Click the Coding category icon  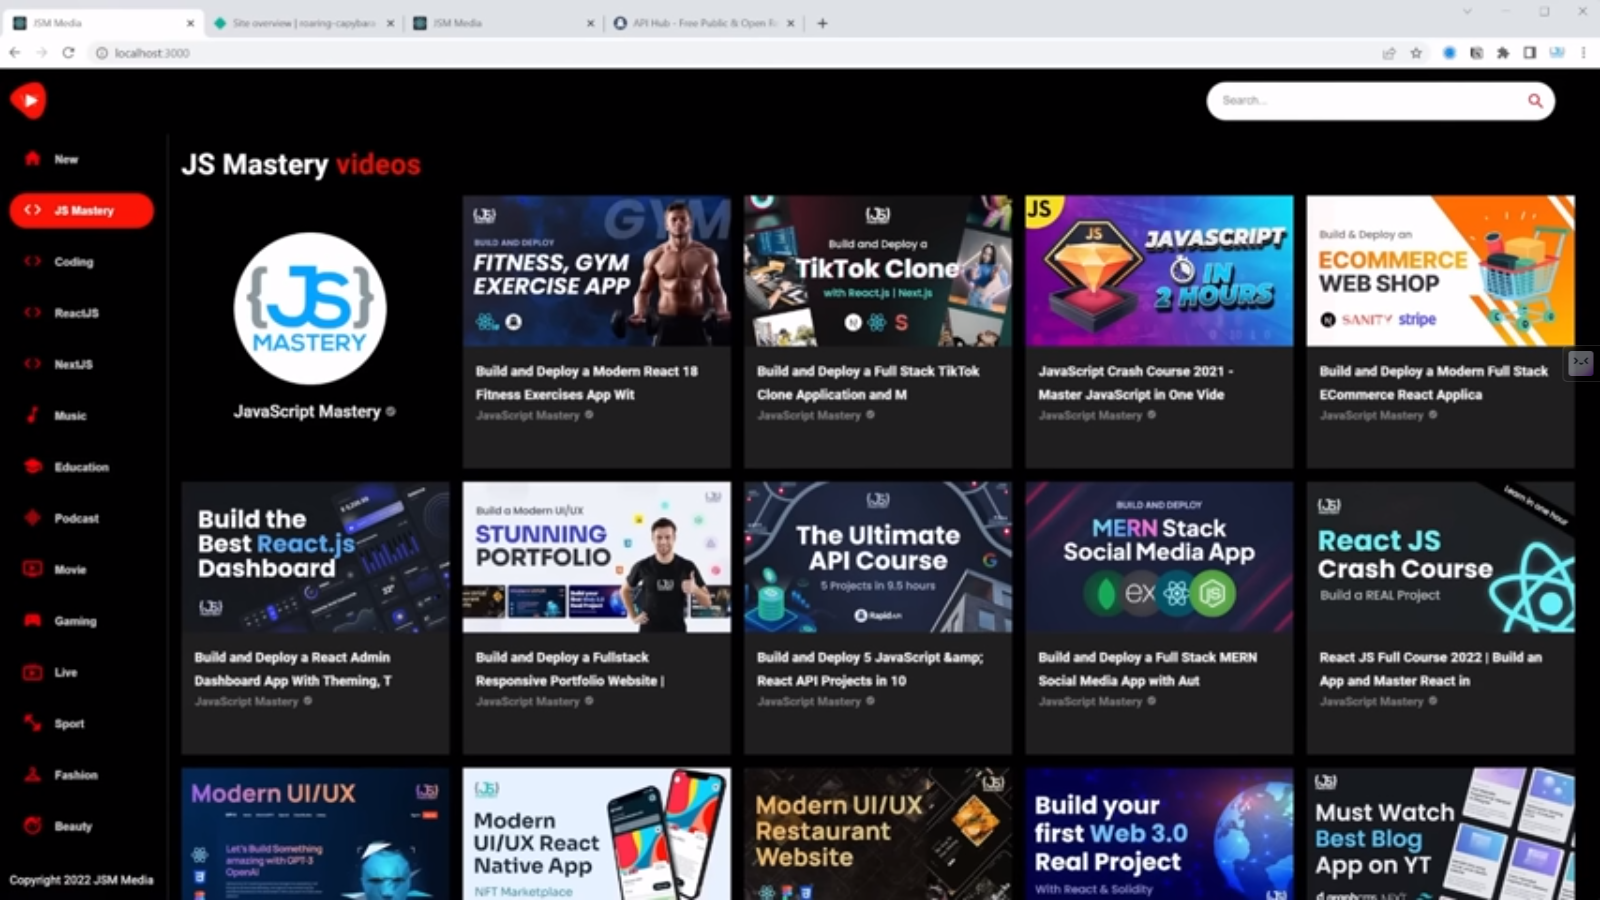coord(33,261)
